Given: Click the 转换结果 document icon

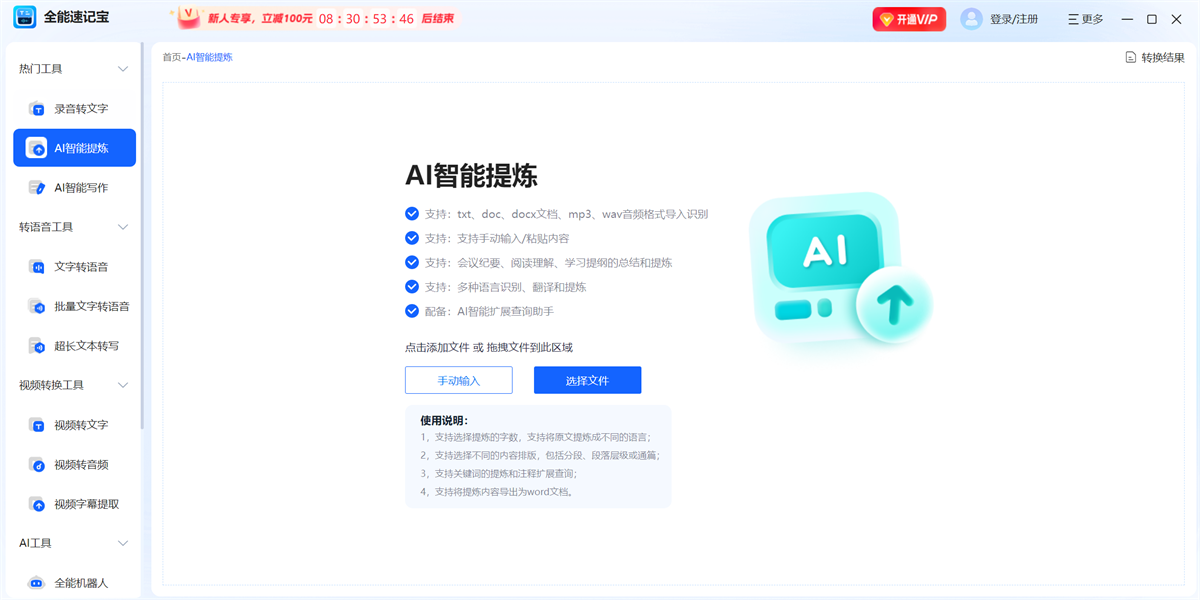Looking at the screenshot, I should (x=1131, y=57).
